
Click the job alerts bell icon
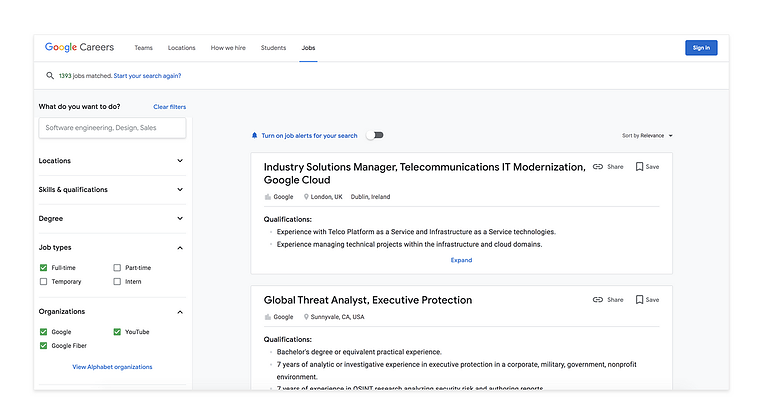pyautogui.click(x=255, y=136)
